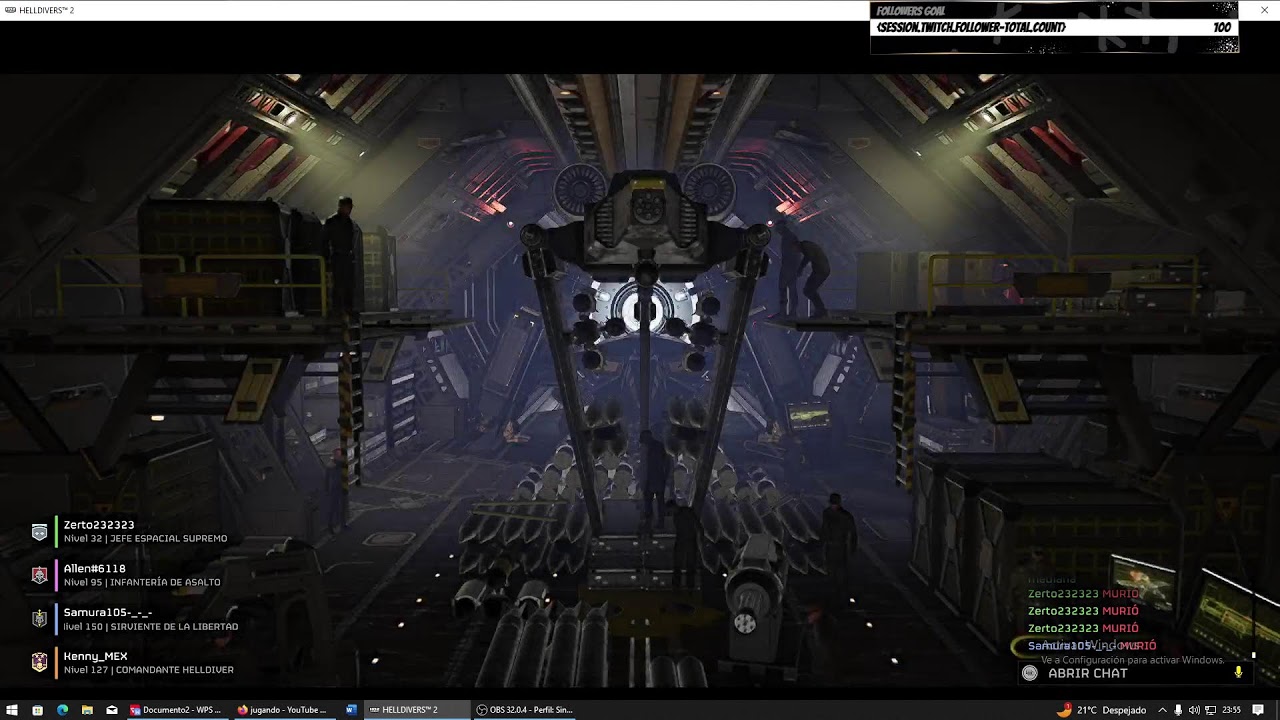This screenshot has width=1280, height=720.
Task: Click the FOLLOWERS GOAL overlay title
Action: pyautogui.click(x=911, y=11)
